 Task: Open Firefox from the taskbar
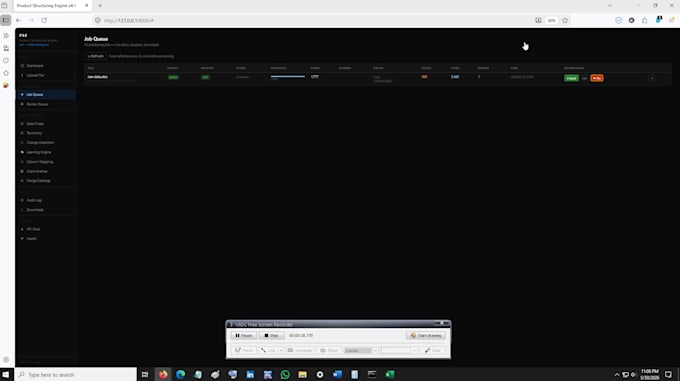click(x=163, y=374)
